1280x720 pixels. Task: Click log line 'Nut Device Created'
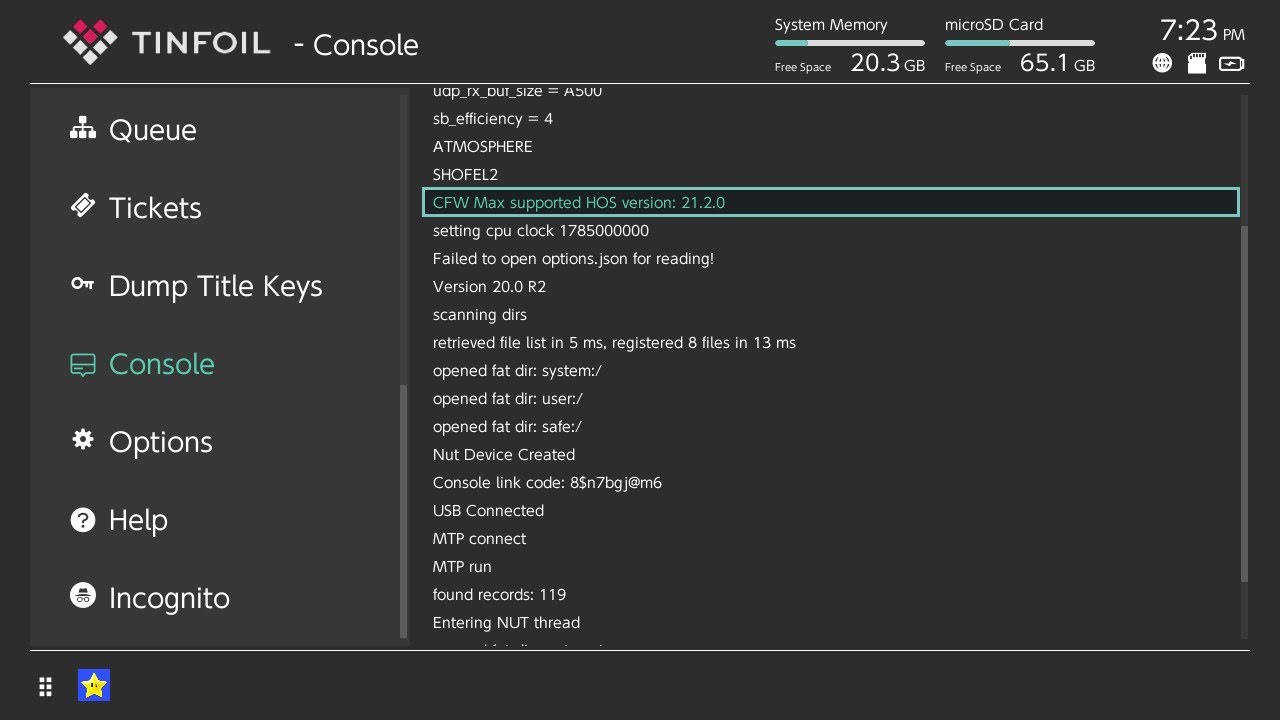point(504,454)
